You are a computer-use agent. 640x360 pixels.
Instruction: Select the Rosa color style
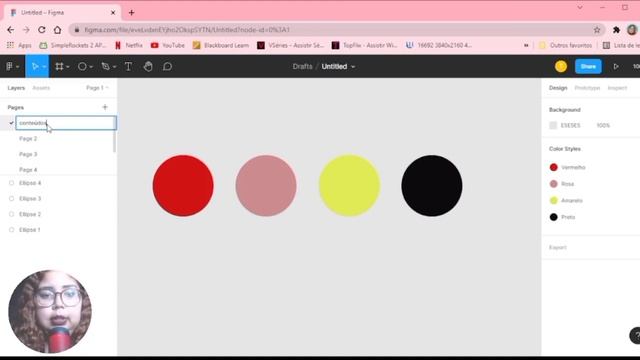pyautogui.click(x=562, y=184)
